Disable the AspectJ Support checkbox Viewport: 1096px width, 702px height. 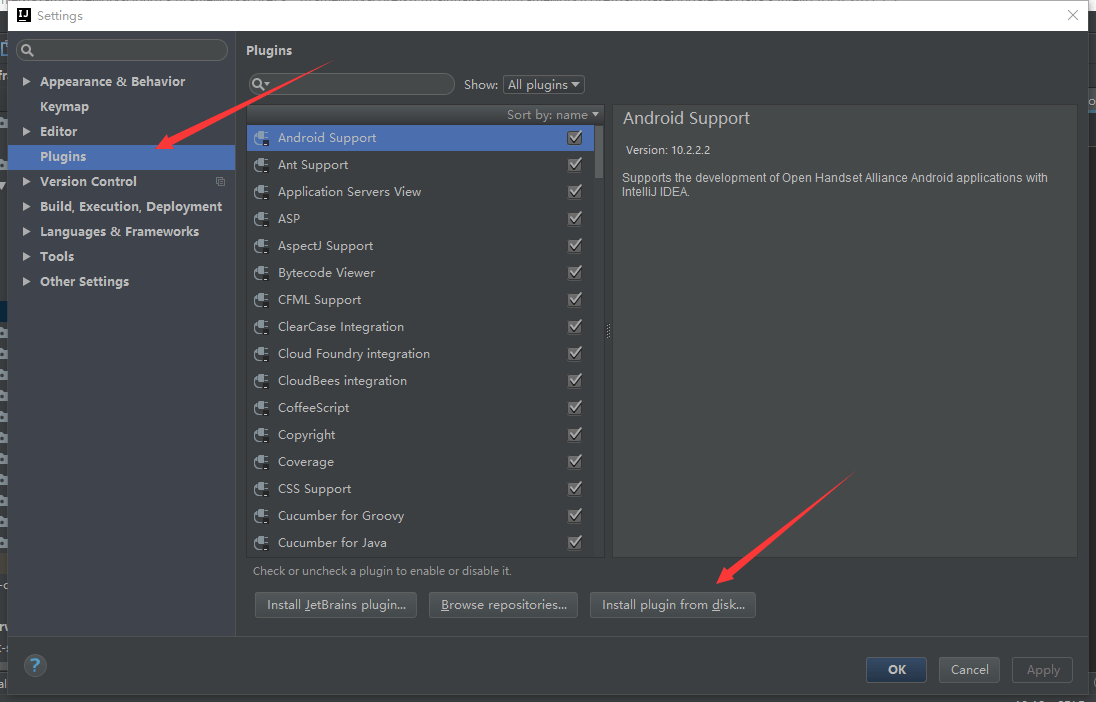coord(575,245)
